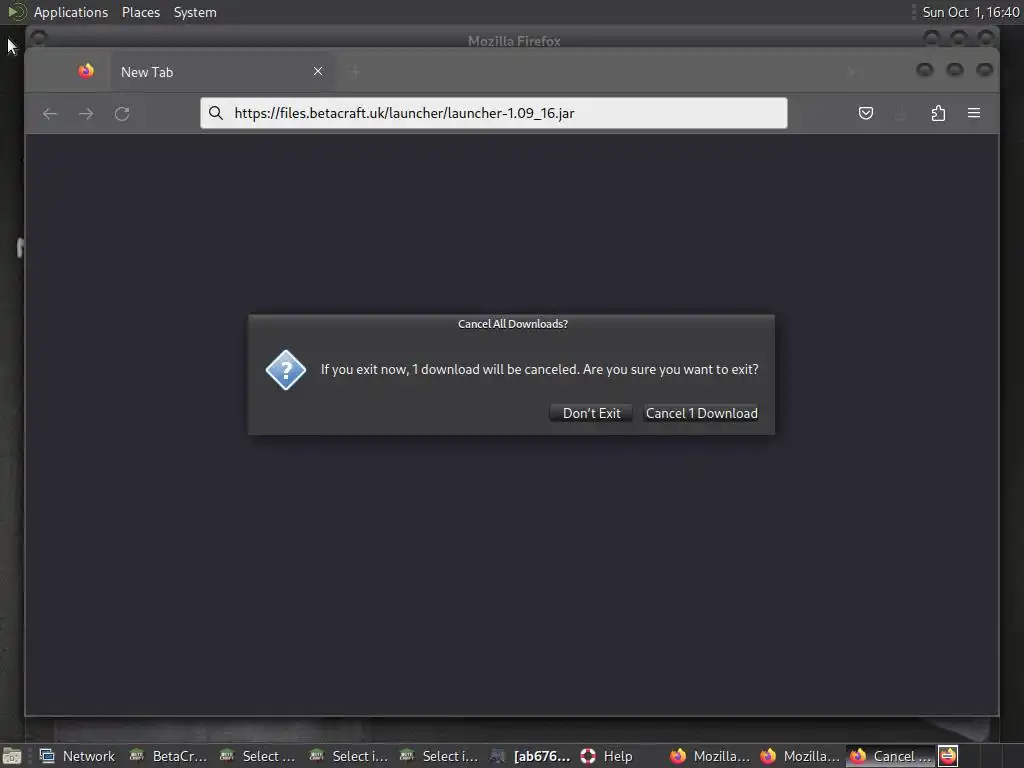This screenshot has height=768, width=1024.
Task: Switch to [ab676... terminal taskbar entry
Action: pos(530,756)
